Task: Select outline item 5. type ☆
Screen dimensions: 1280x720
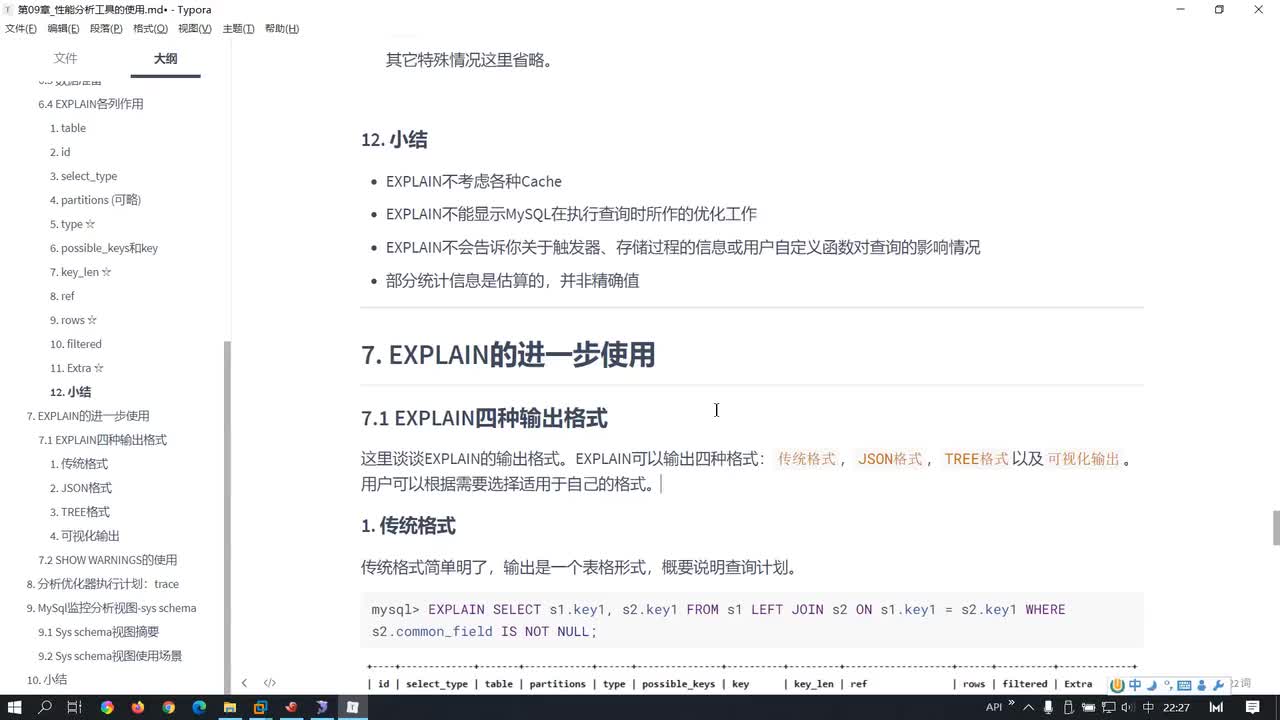Action: pos(73,224)
